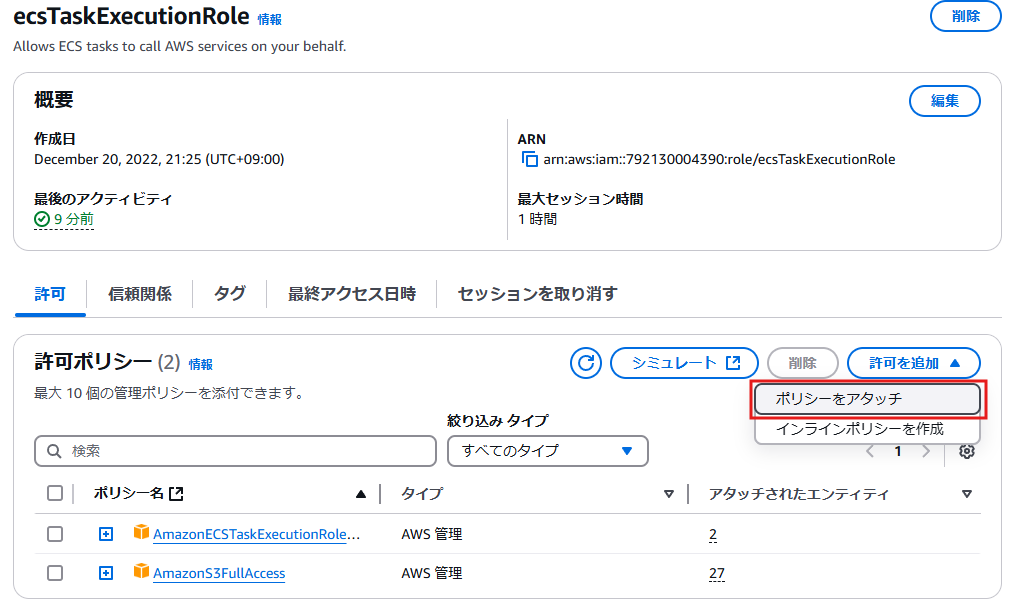Screen dimensions: 1015x604
Task: Click the disabled 削除 button in 許可ポリシー
Action: pyautogui.click(x=803, y=363)
